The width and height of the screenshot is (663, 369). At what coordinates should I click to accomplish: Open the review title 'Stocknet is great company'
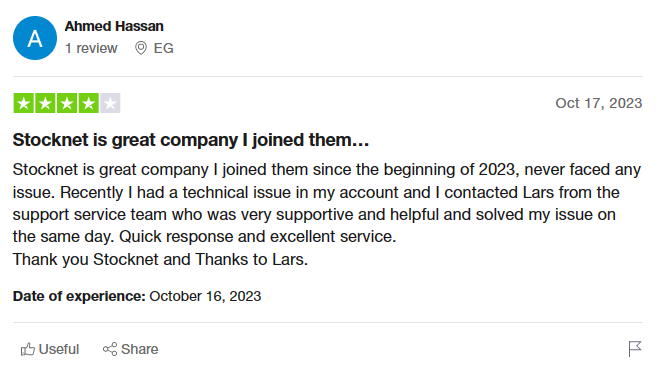click(x=191, y=140)
